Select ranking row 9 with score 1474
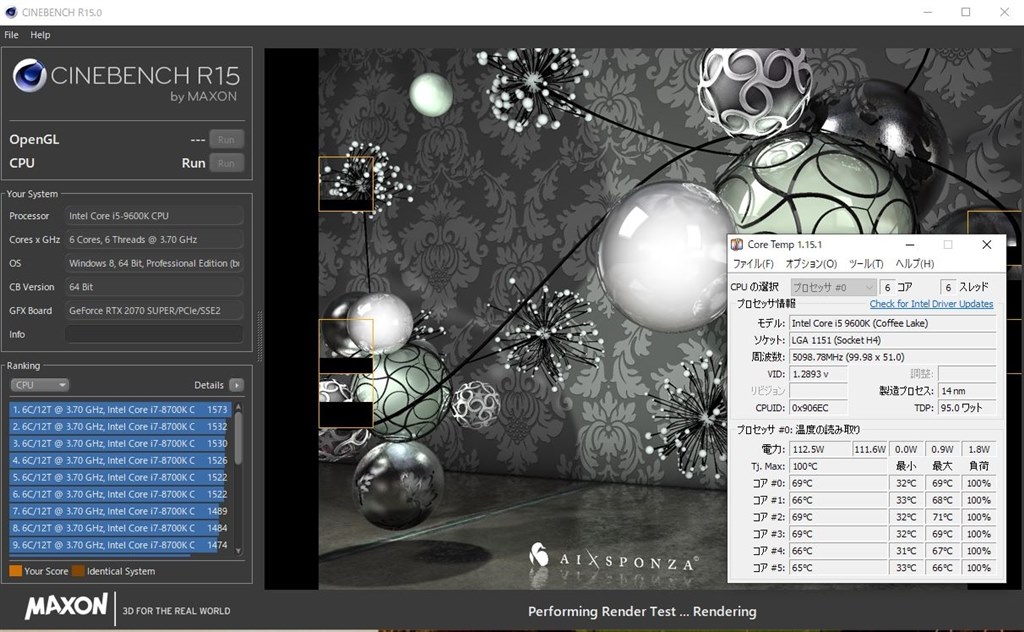Image resolution: width=1024 pixels, height=632 pixels. point(120,545)
